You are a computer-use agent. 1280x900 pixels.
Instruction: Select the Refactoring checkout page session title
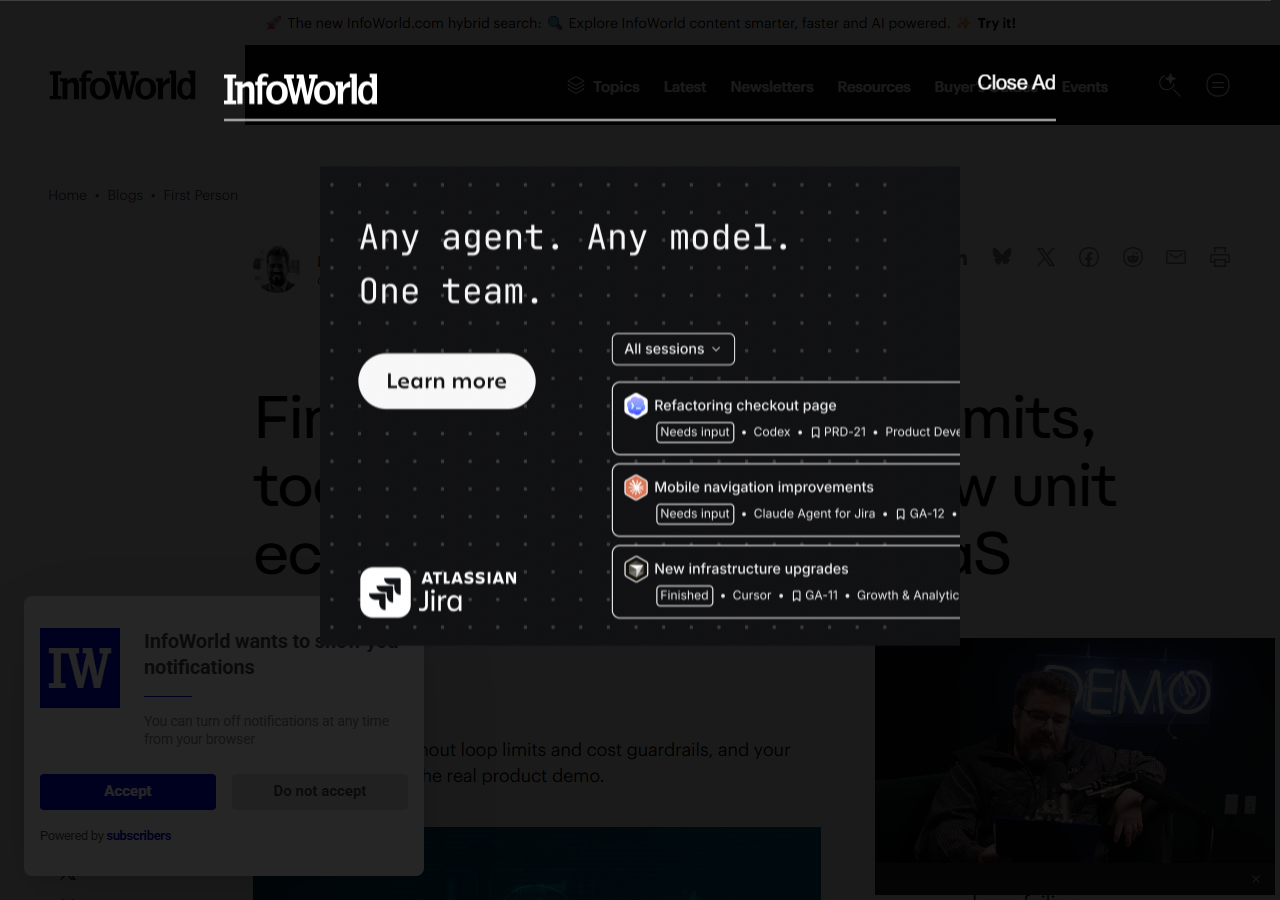click(745, 405)
